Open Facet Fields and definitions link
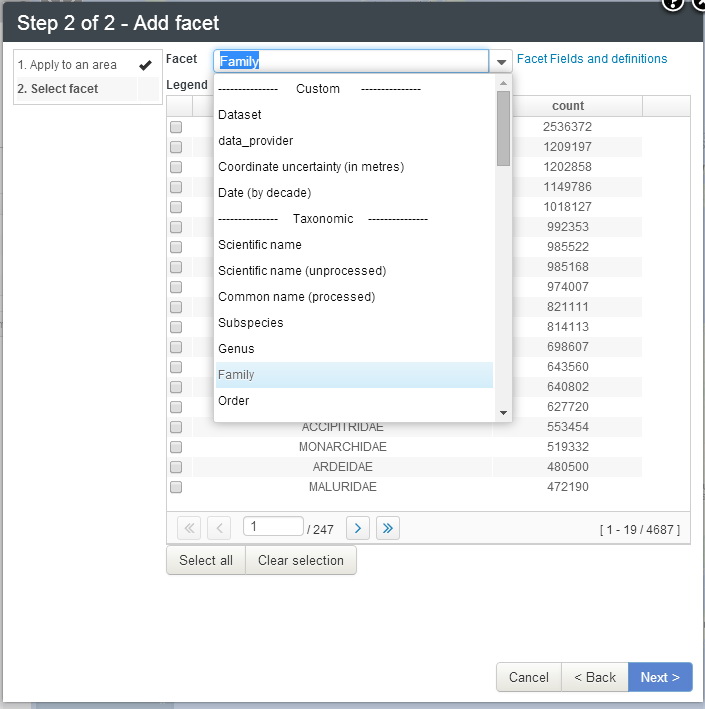Viewport: 705px width, 709px height. (592, 59)
